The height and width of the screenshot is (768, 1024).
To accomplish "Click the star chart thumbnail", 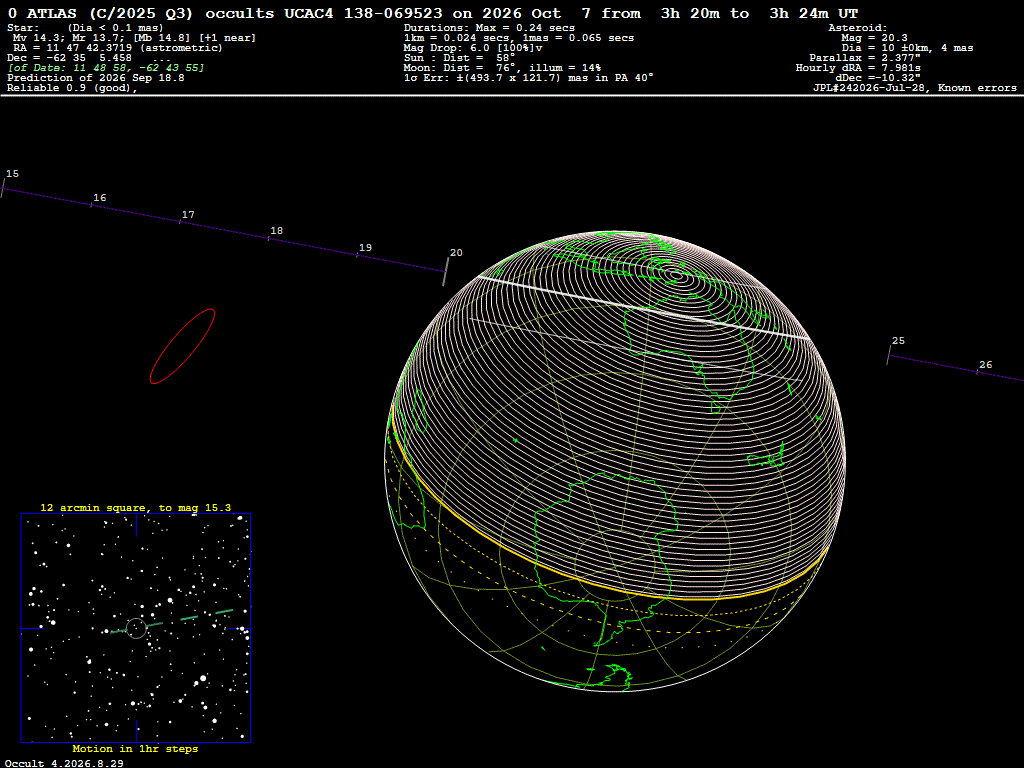I will (x=136, y=628).
